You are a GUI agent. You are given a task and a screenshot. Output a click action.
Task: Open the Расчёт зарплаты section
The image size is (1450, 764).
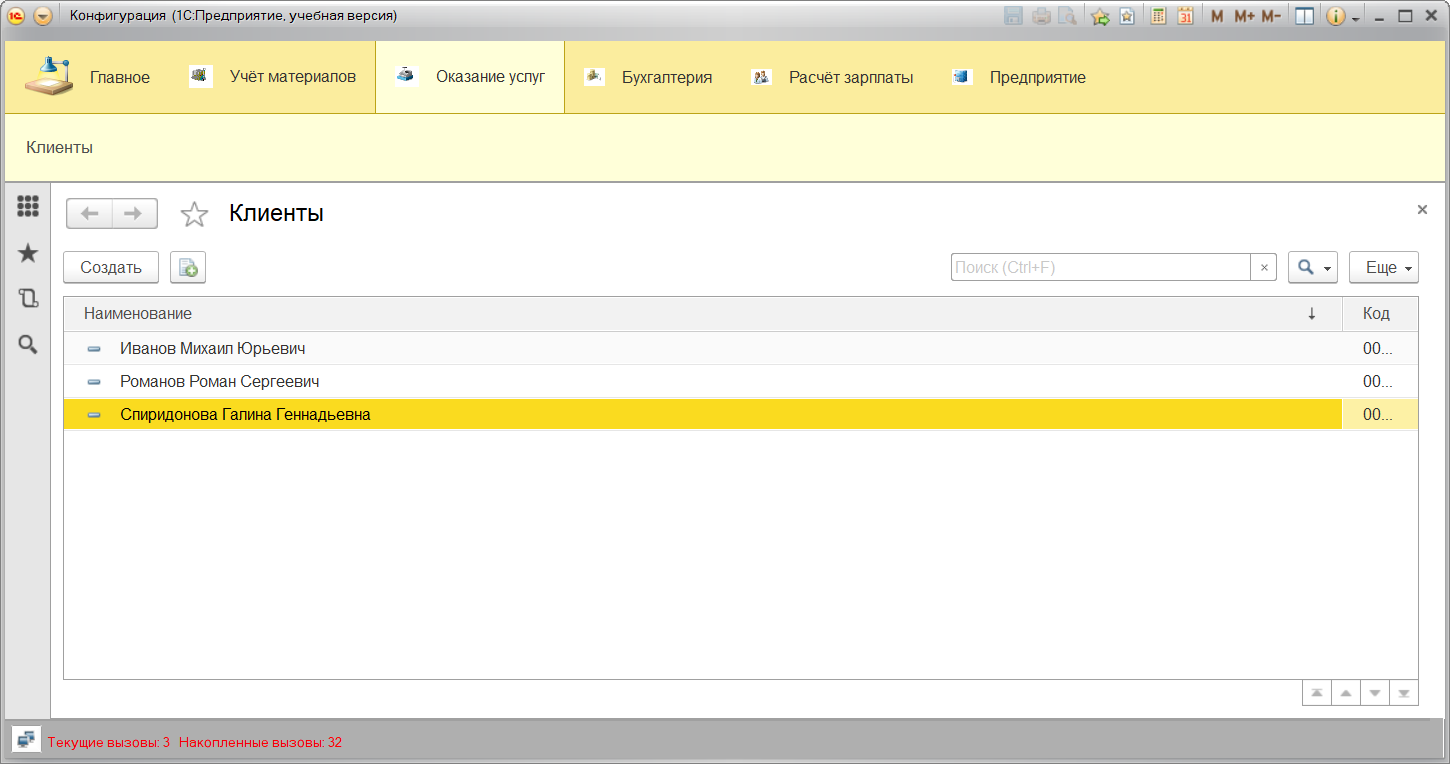(832, 77)
